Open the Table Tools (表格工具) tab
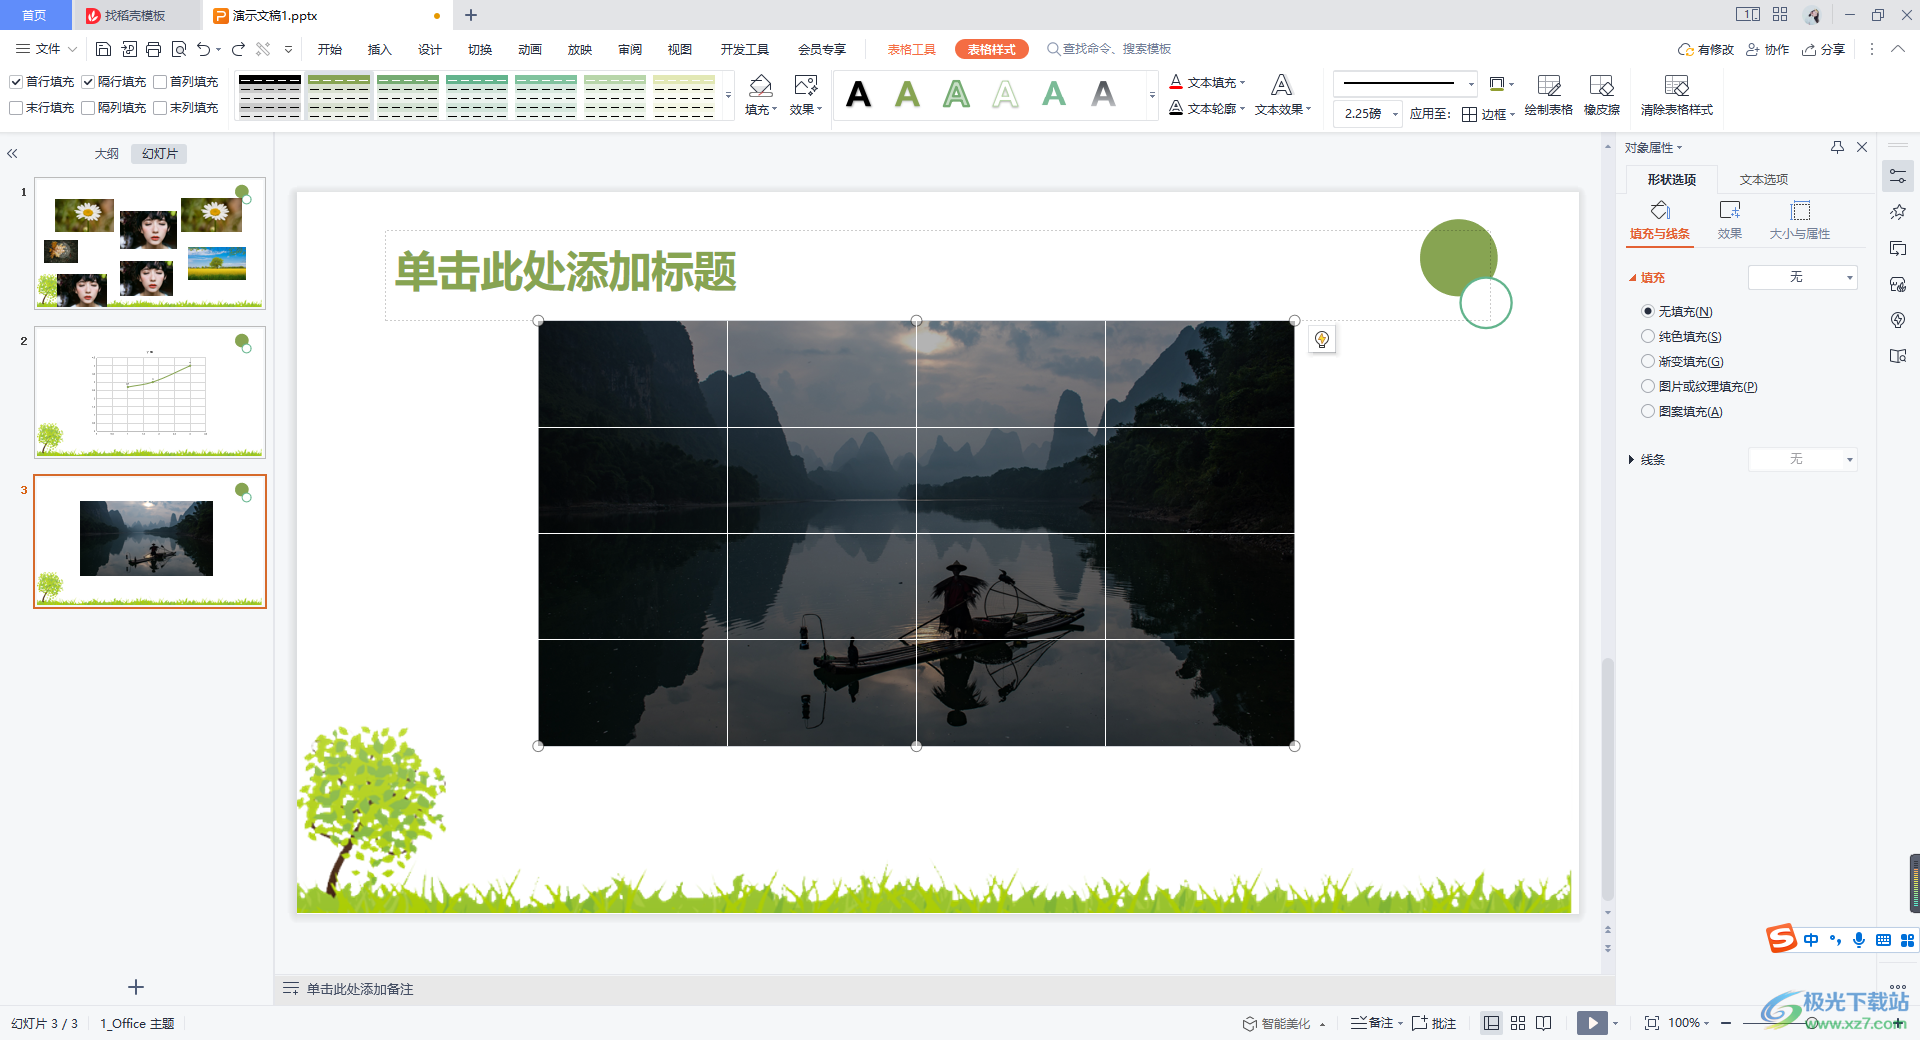1920x1040 pixels. pos(911,49)
